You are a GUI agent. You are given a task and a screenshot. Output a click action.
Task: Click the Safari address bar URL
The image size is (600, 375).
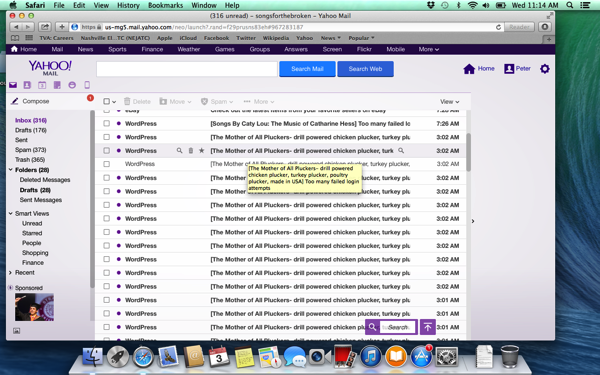(204, 27)
